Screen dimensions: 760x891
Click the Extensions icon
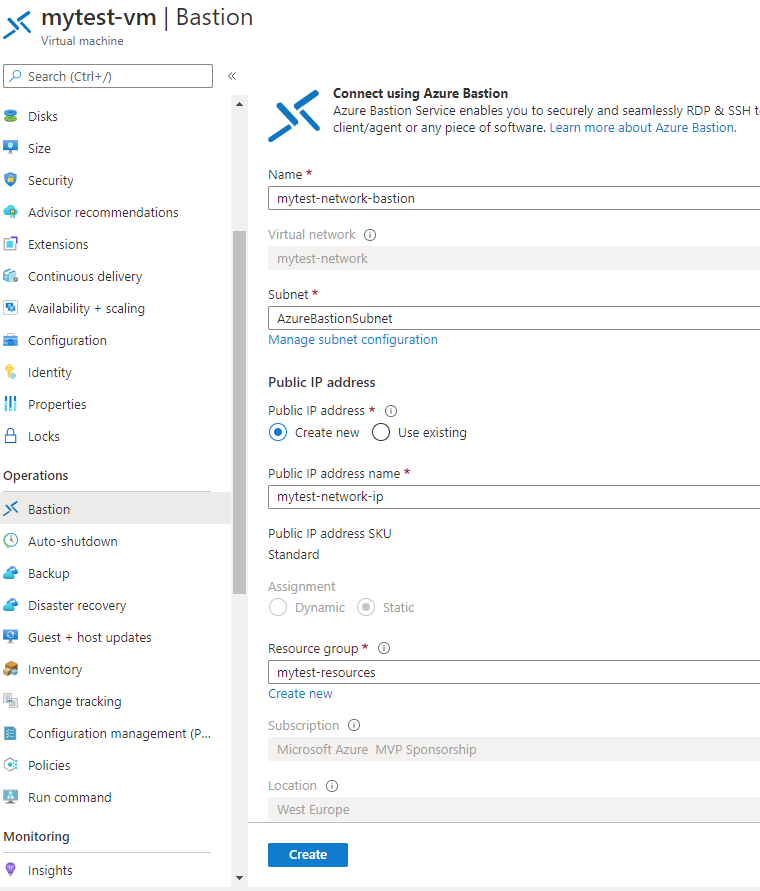pos(10,244)
